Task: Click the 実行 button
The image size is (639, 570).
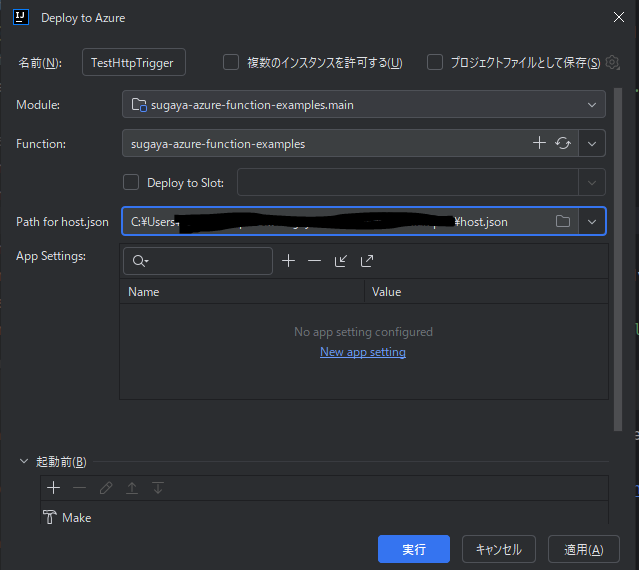Action: click(414, 549)
